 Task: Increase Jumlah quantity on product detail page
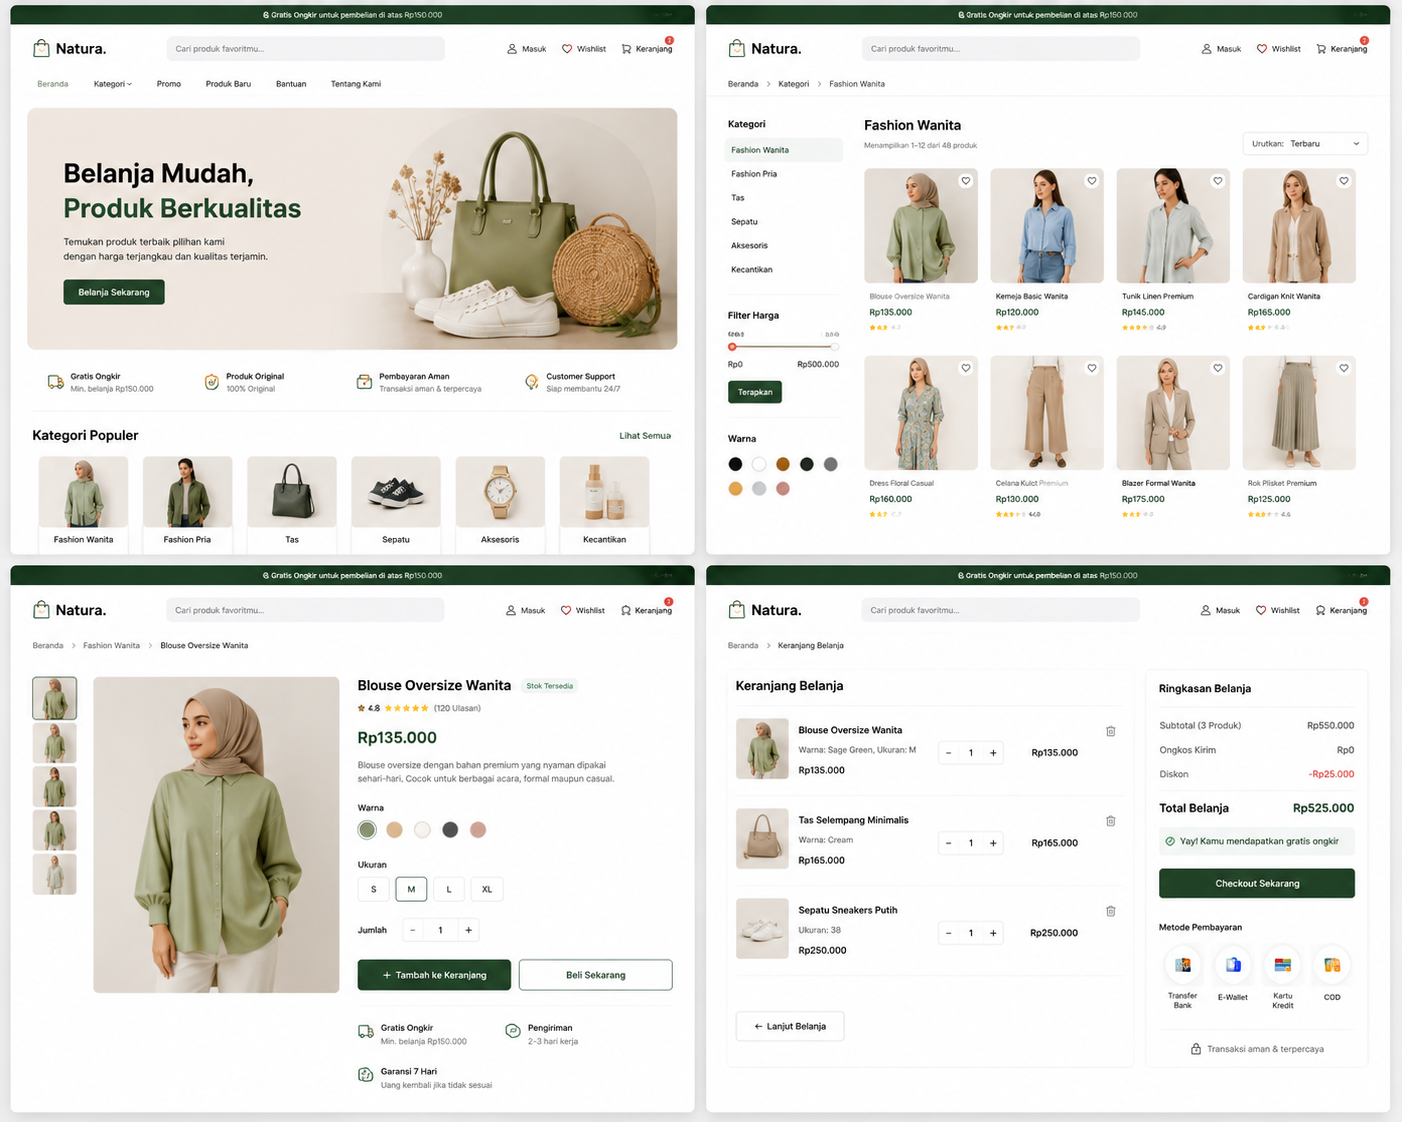468,930
